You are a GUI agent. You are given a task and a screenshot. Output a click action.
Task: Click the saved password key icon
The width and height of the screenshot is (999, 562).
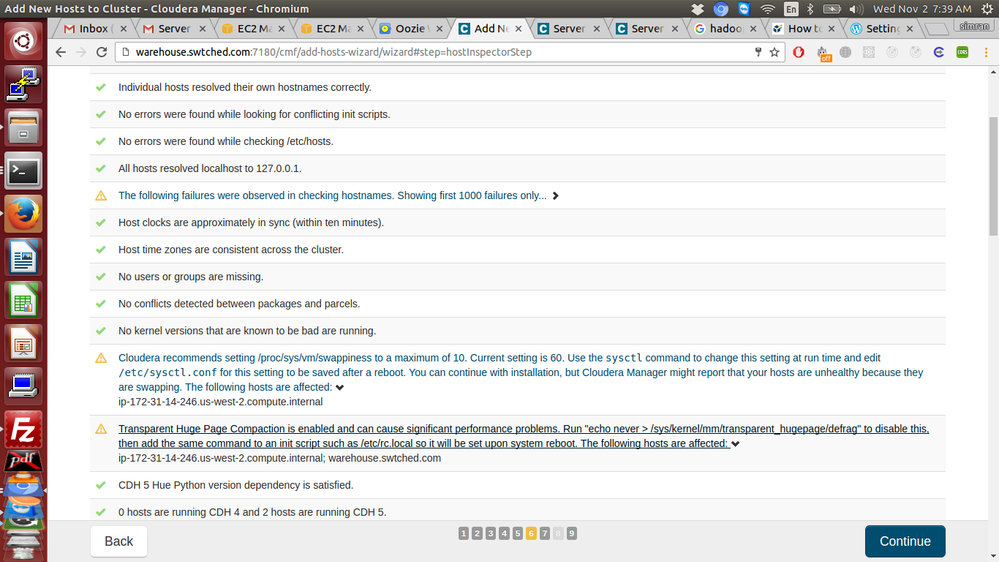pos(758,52)
